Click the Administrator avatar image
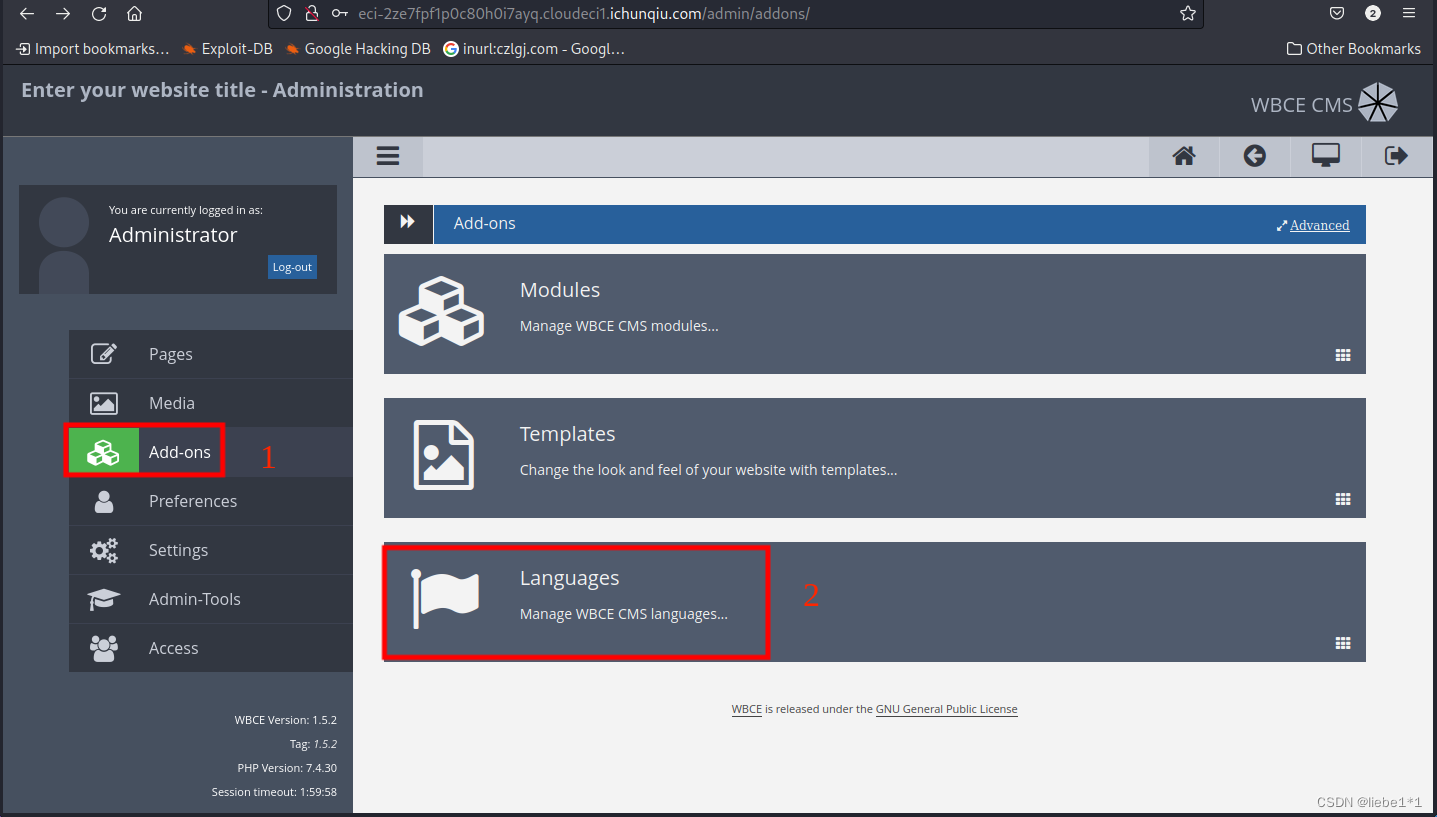Screen dimensions: 1437x817 pos(64,244)
